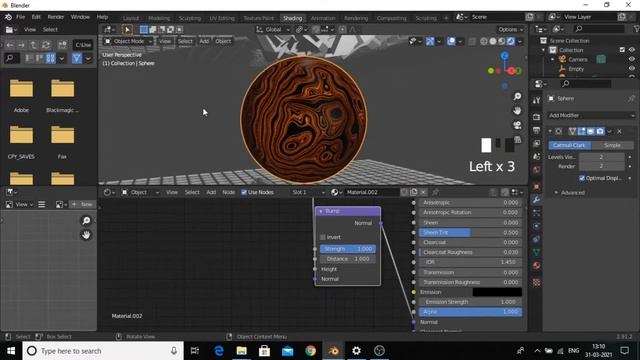Toggle the Use Nodes checkbox
Image resolution: width=640 pixels, height=360 pixels.
pyautogui.click(x=244, y=192)
